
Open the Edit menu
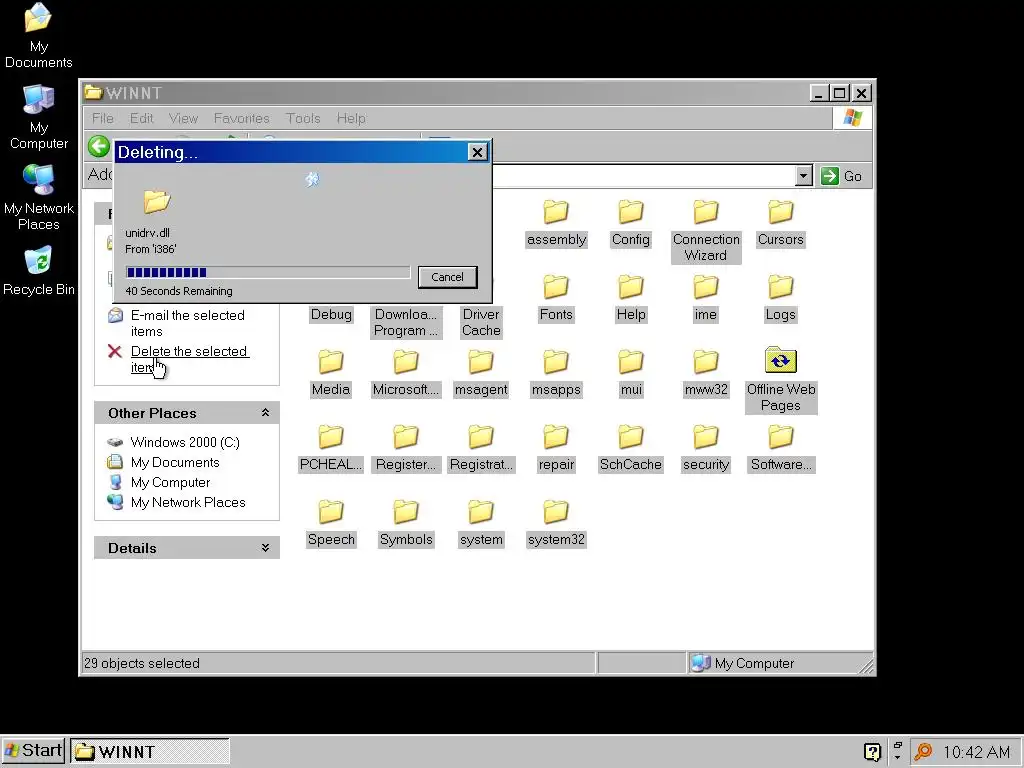tap(141, 118)
